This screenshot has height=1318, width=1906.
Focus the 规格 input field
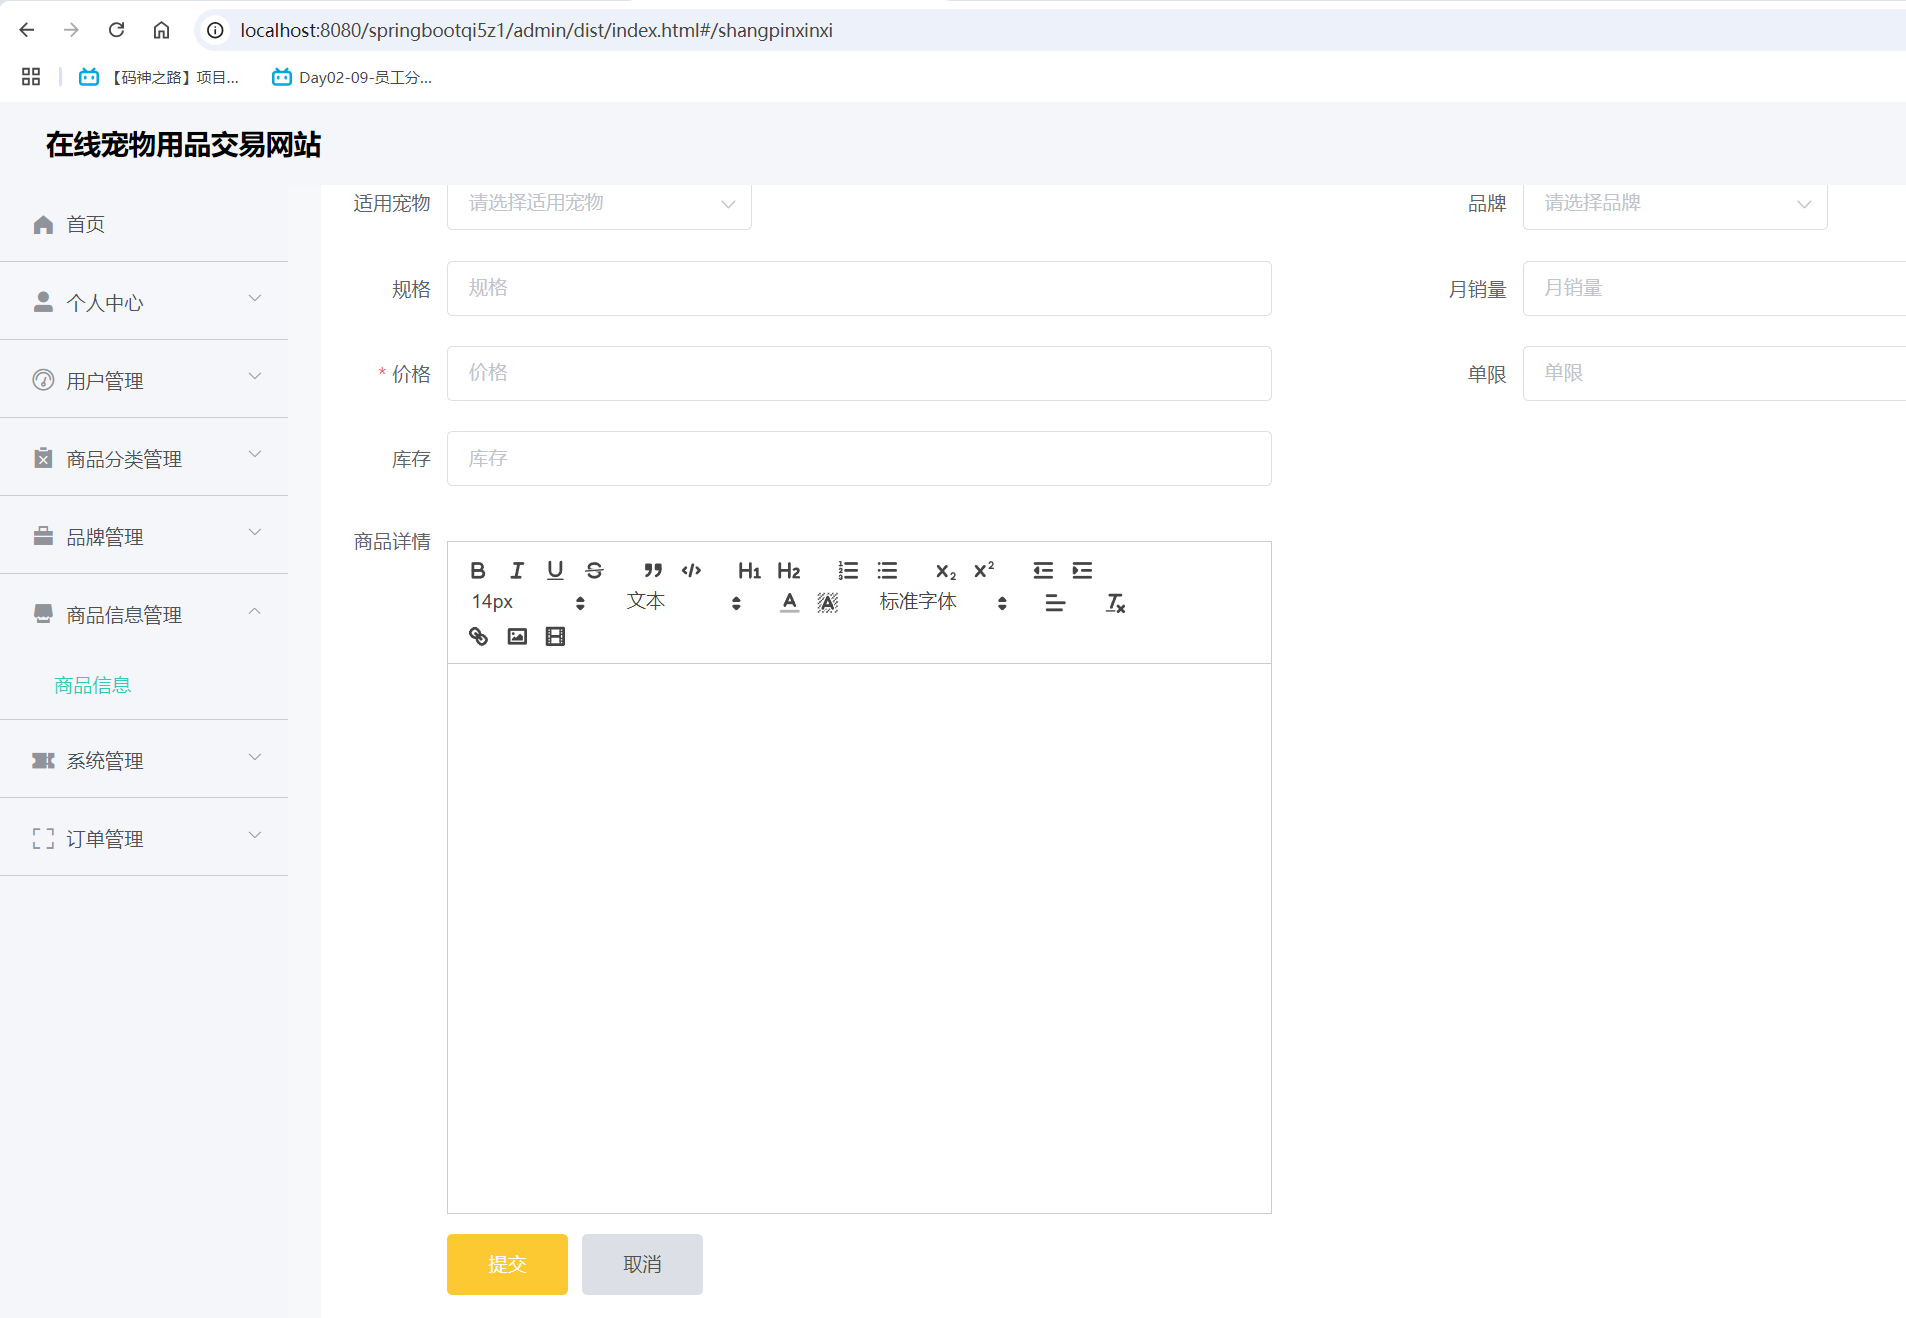point(859,289)
